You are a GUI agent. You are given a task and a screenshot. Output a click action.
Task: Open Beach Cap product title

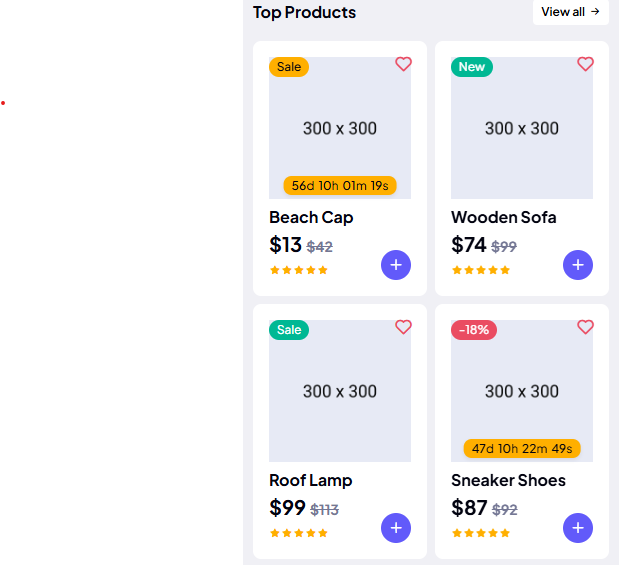click(311, 217)
